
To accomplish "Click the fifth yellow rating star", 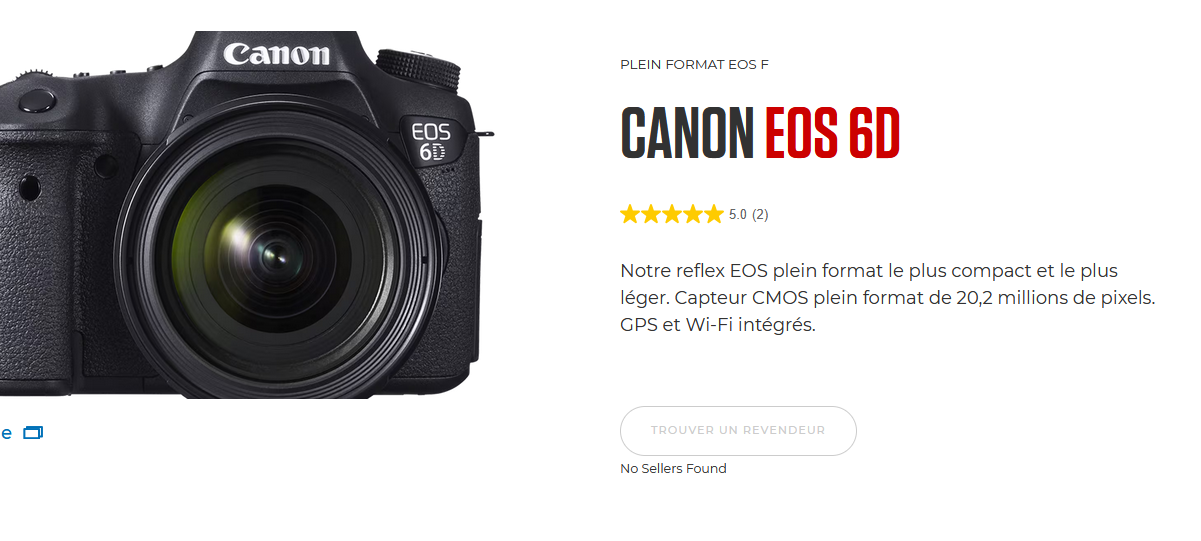I will pos(713,214).
